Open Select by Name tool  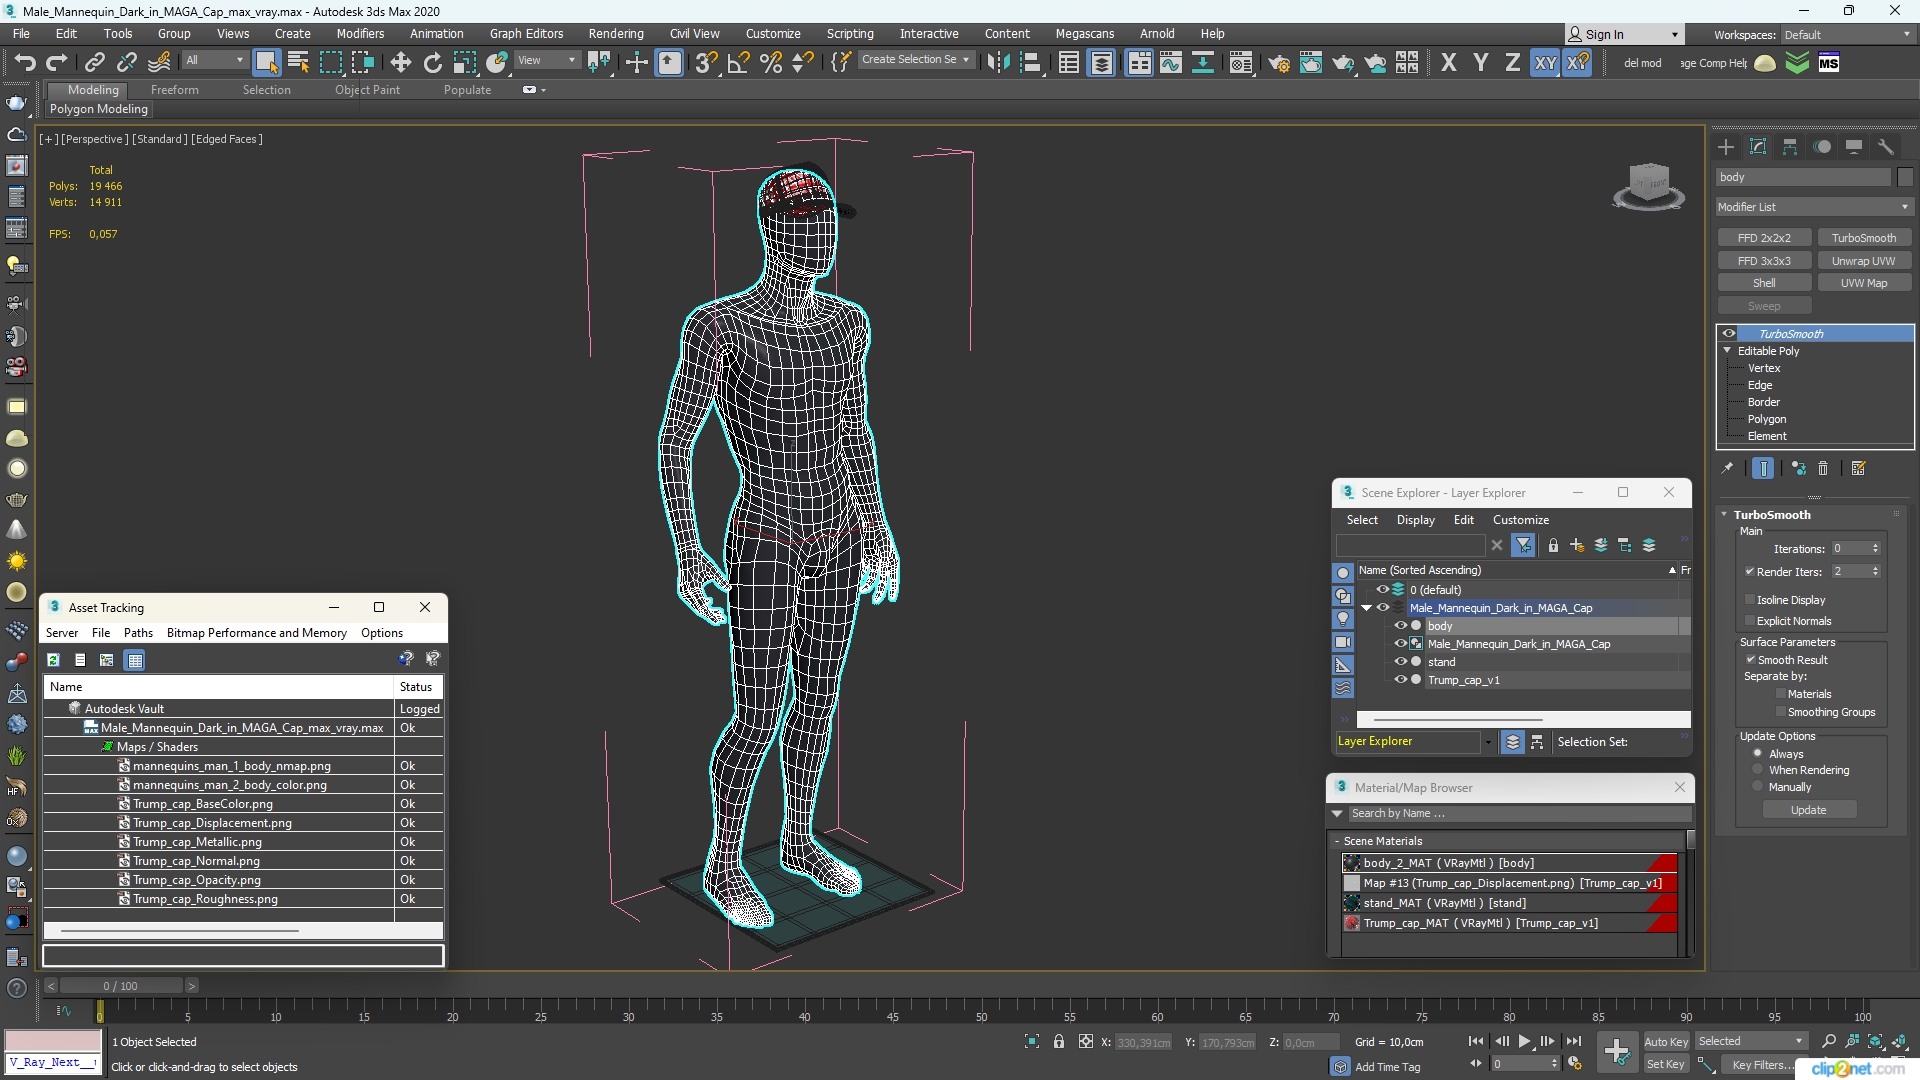(298, 62)
